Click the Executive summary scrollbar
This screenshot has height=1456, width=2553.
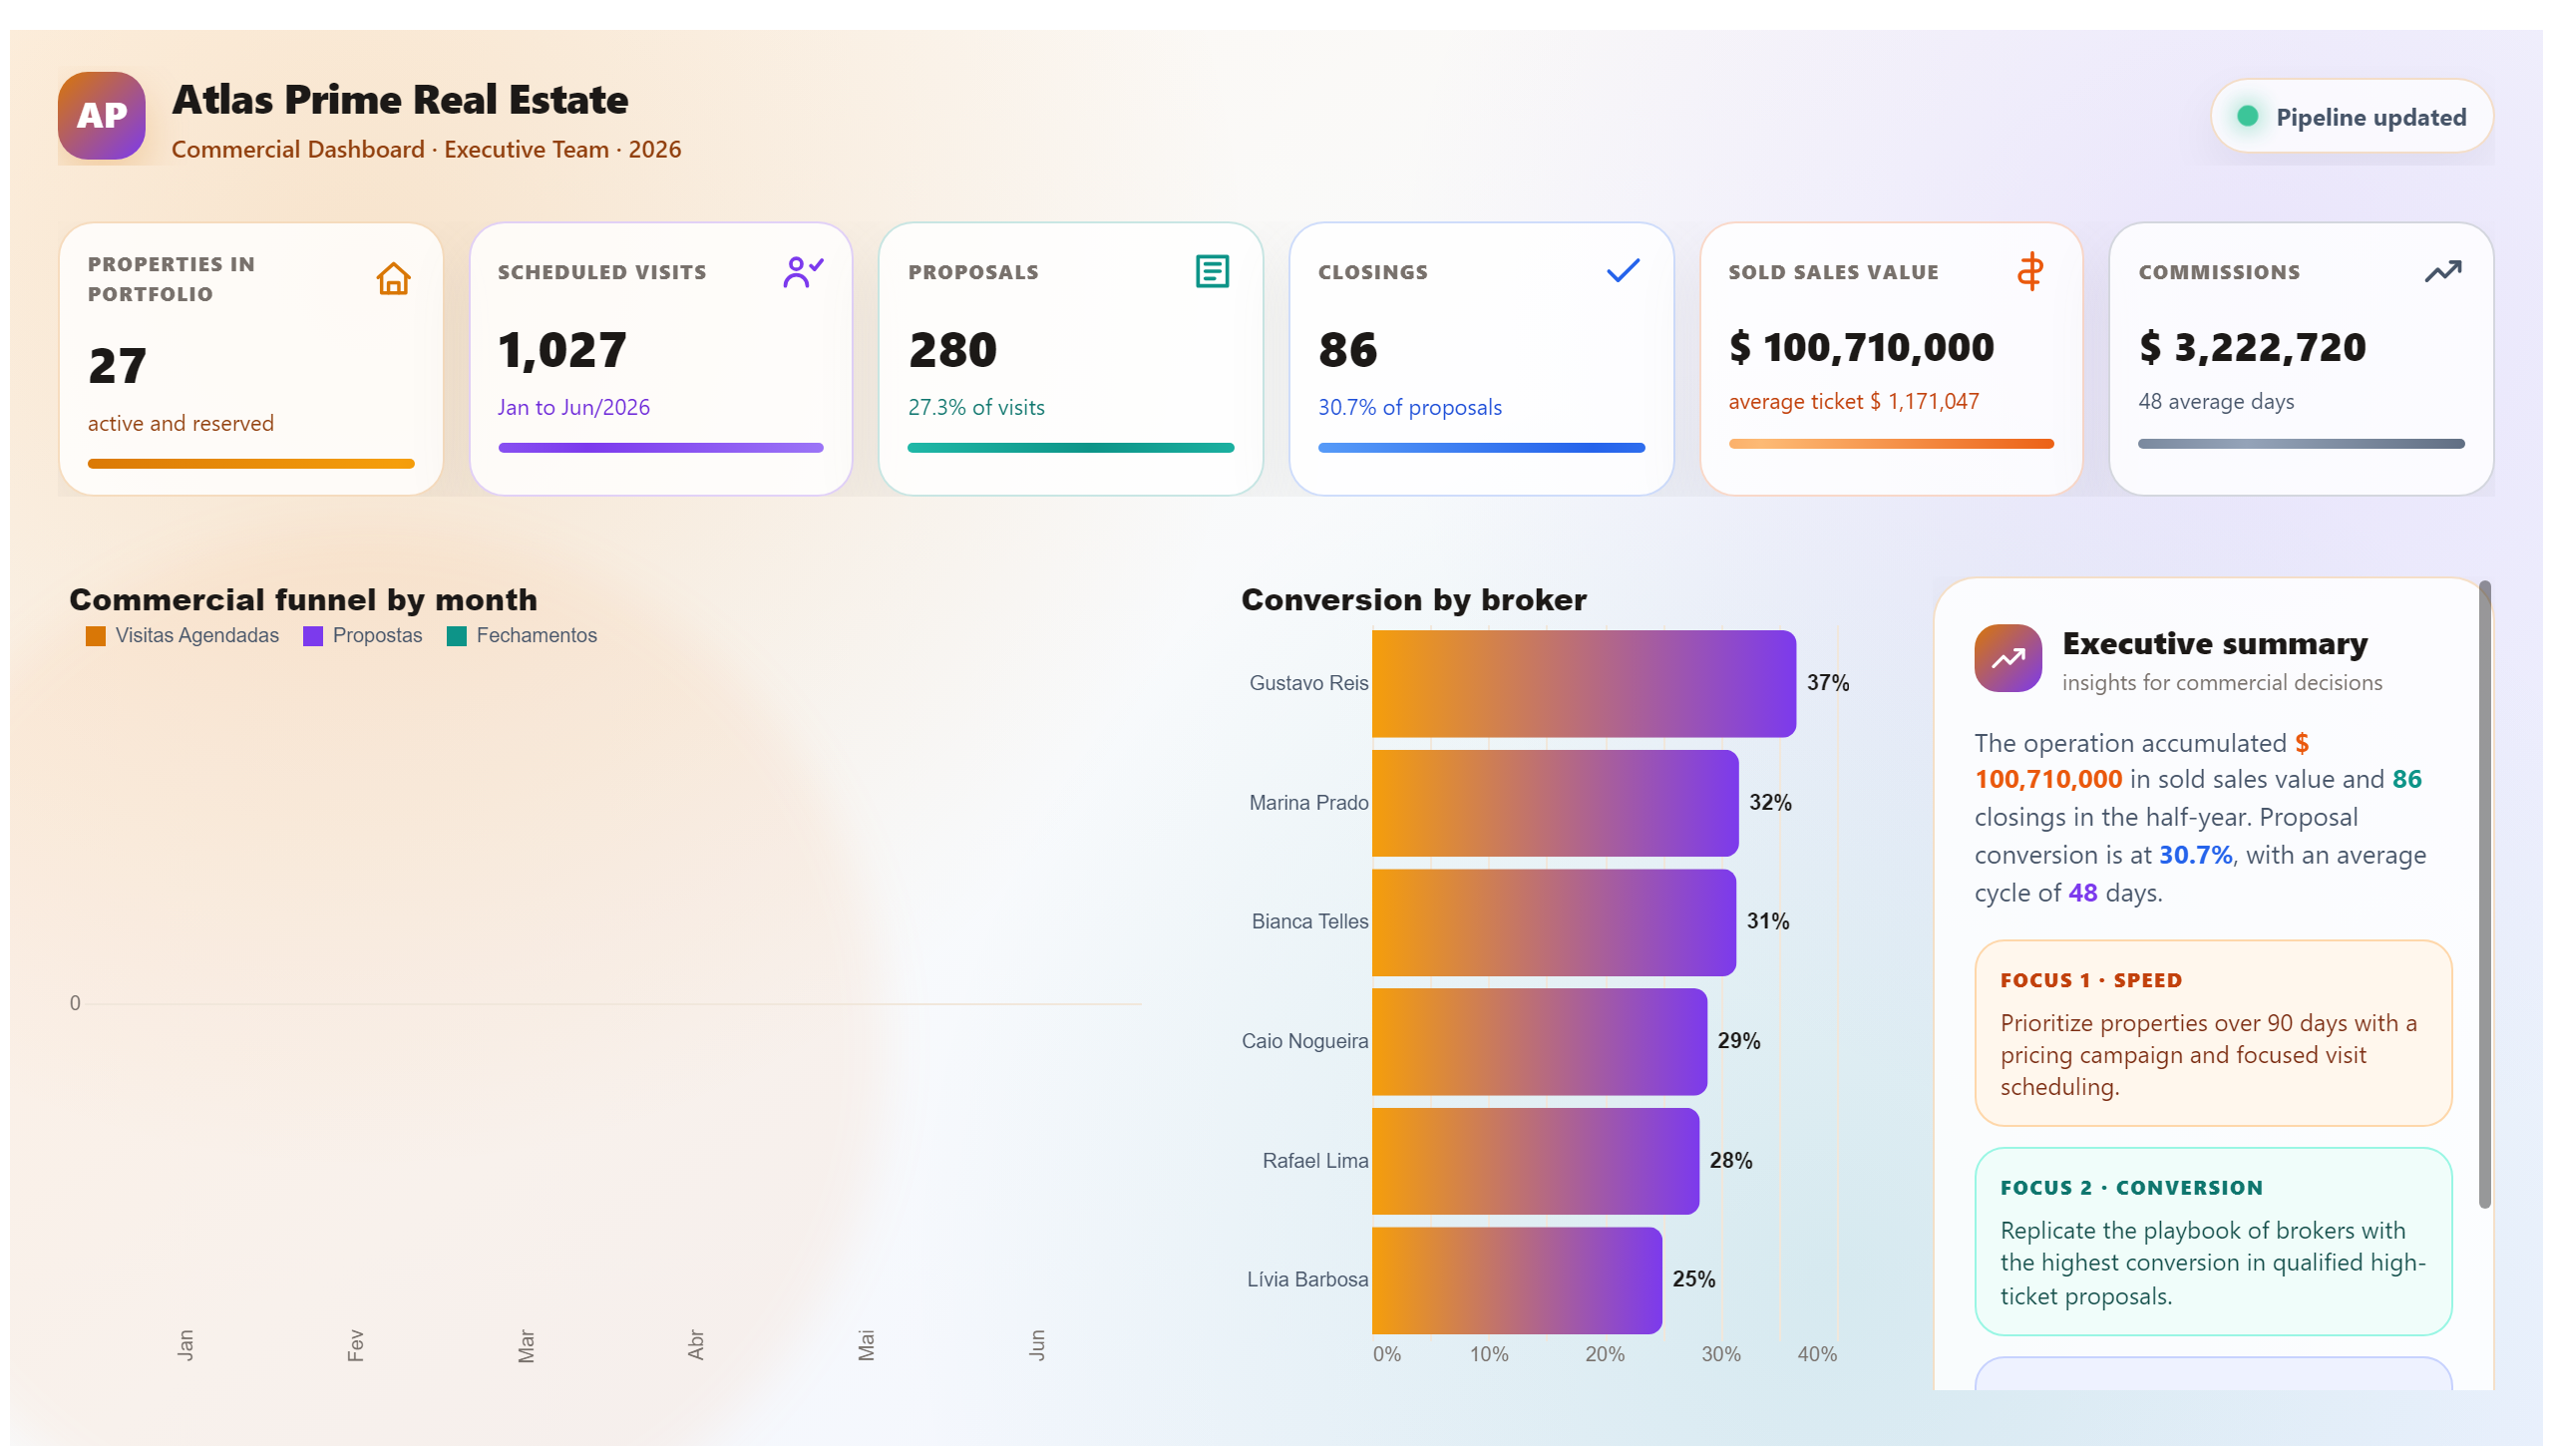(2484, 895)
